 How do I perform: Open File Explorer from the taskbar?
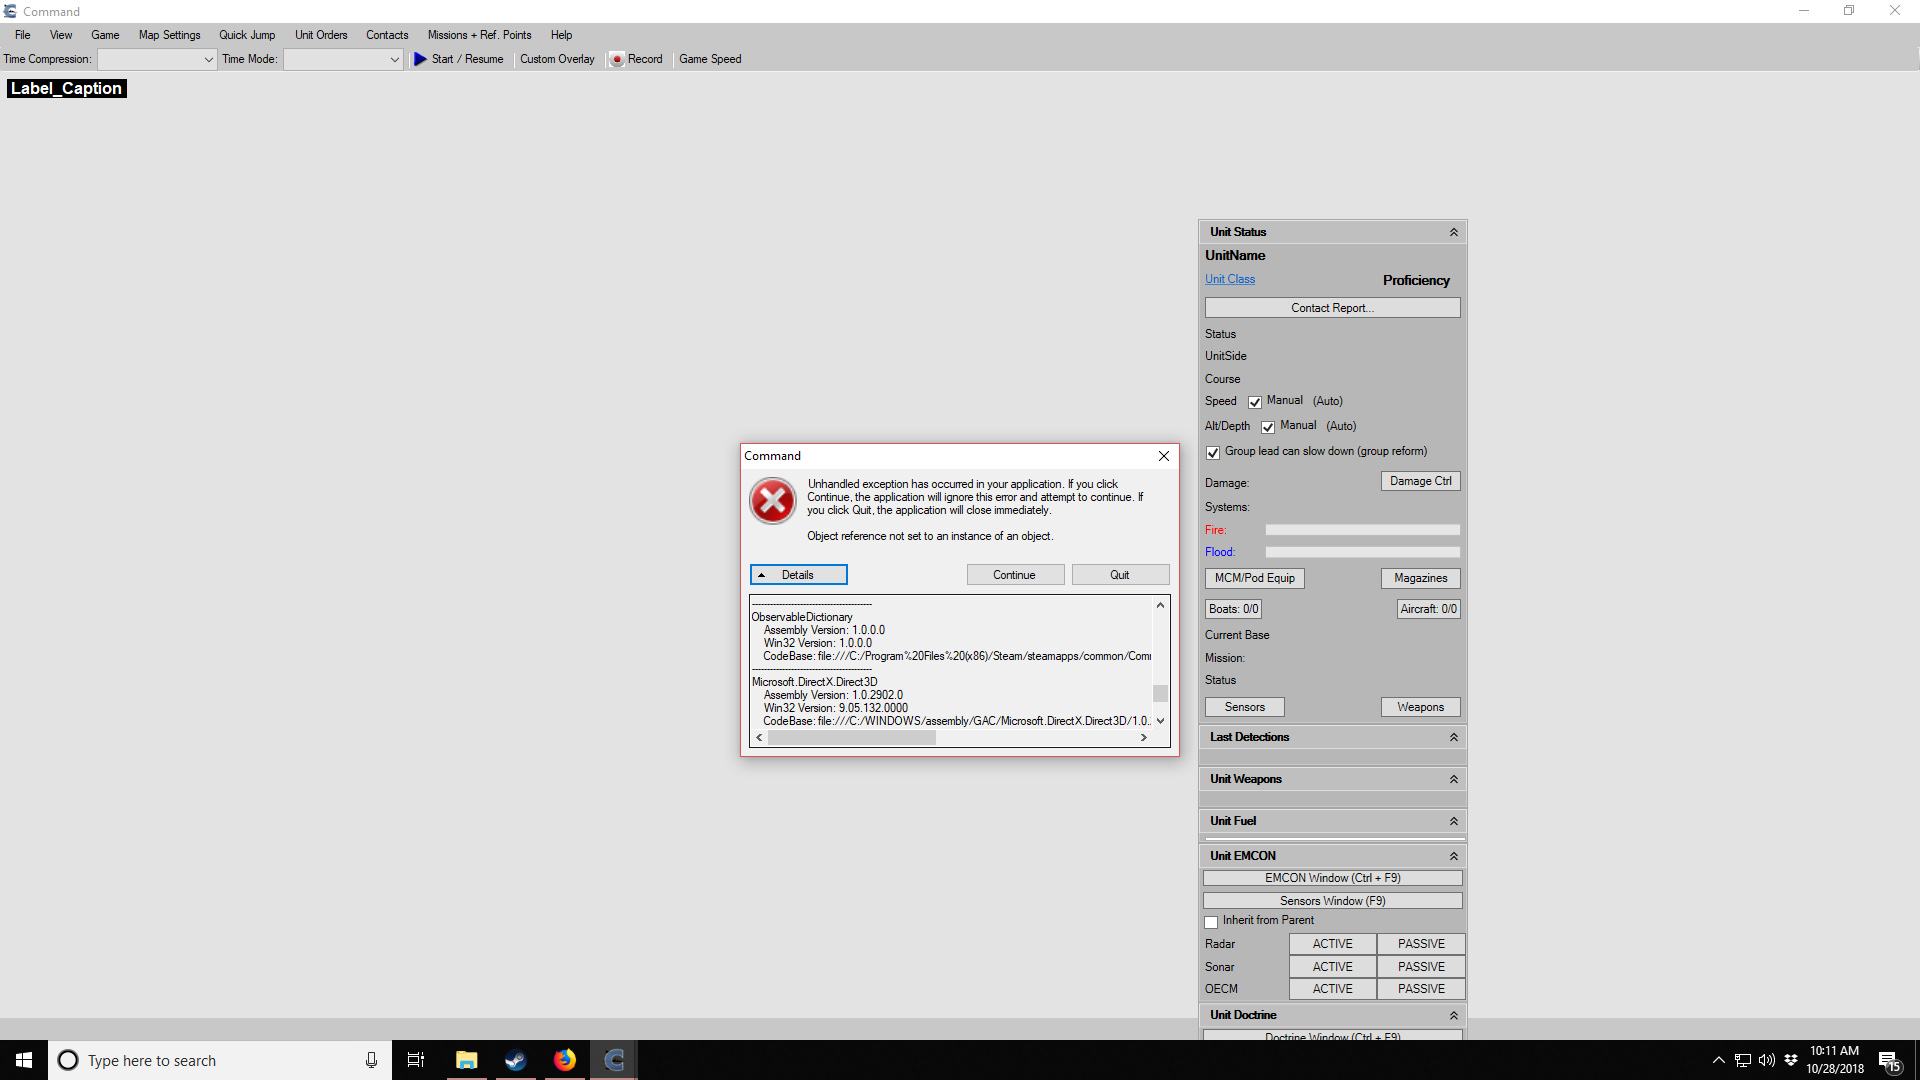coord(466,1059)
